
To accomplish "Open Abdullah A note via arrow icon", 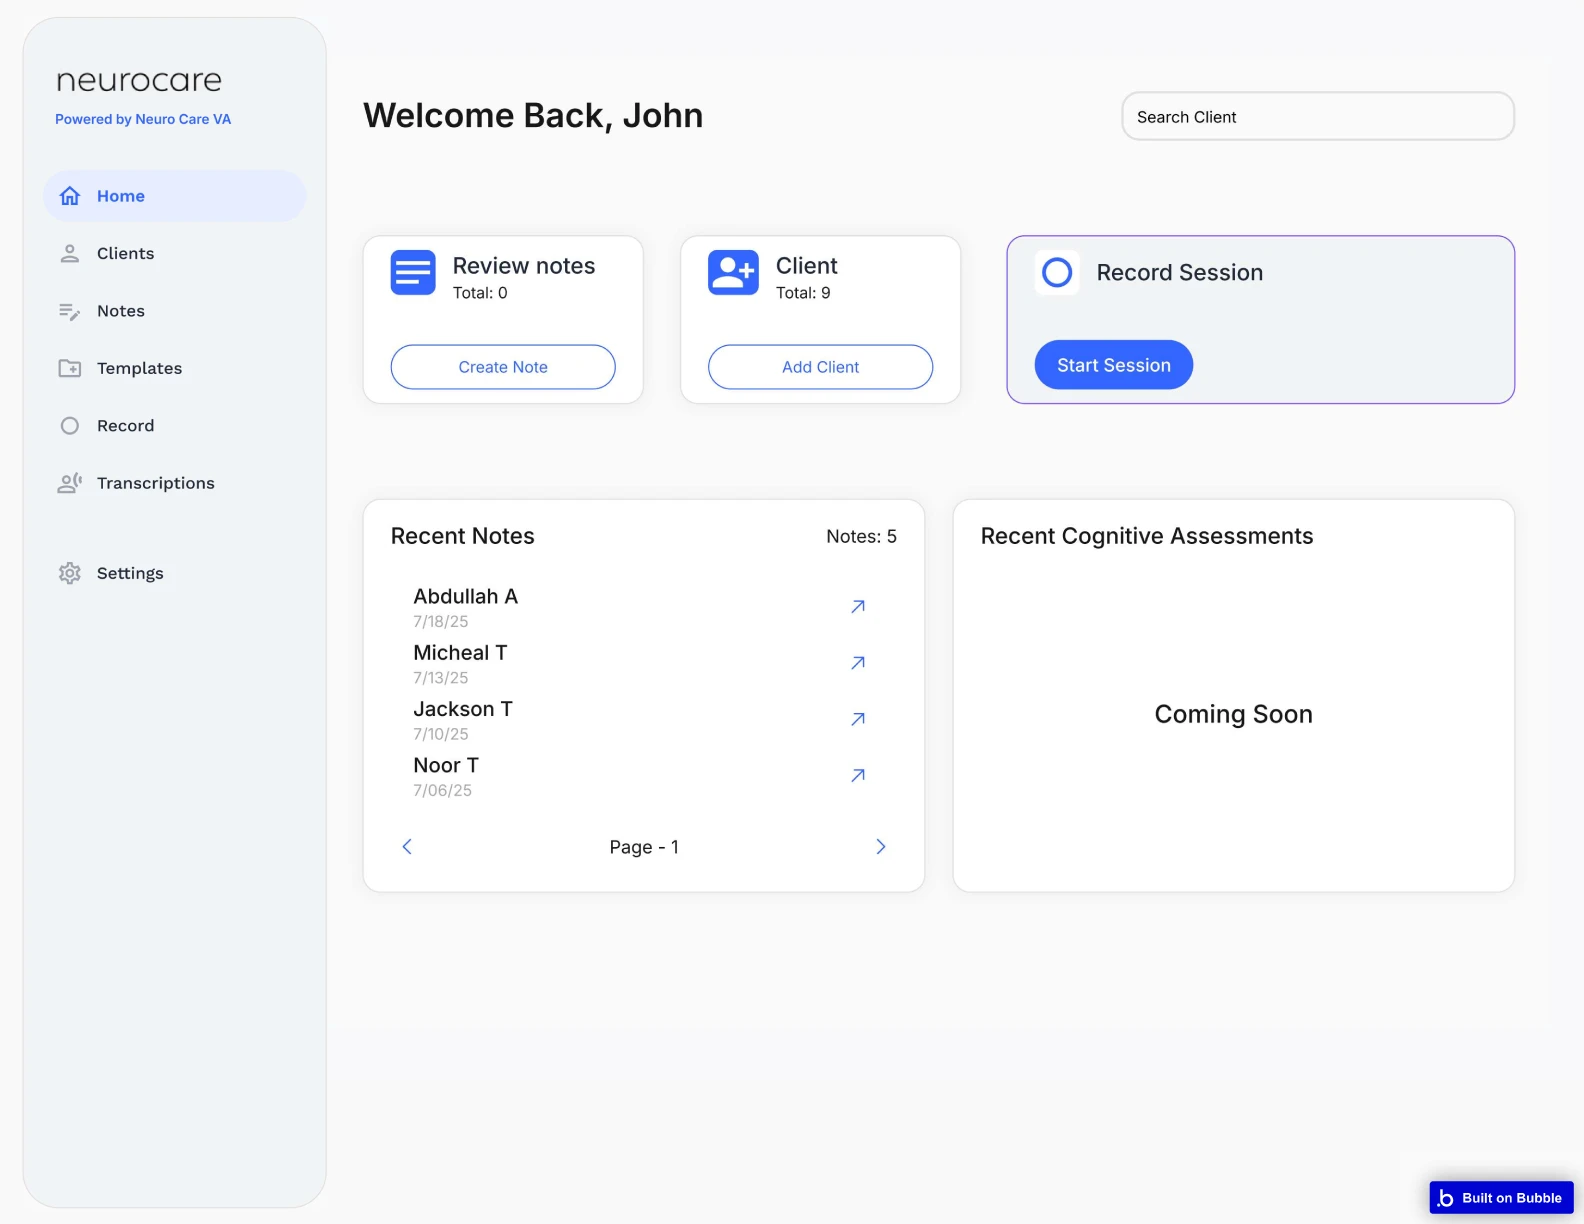I will click(858, 606).
